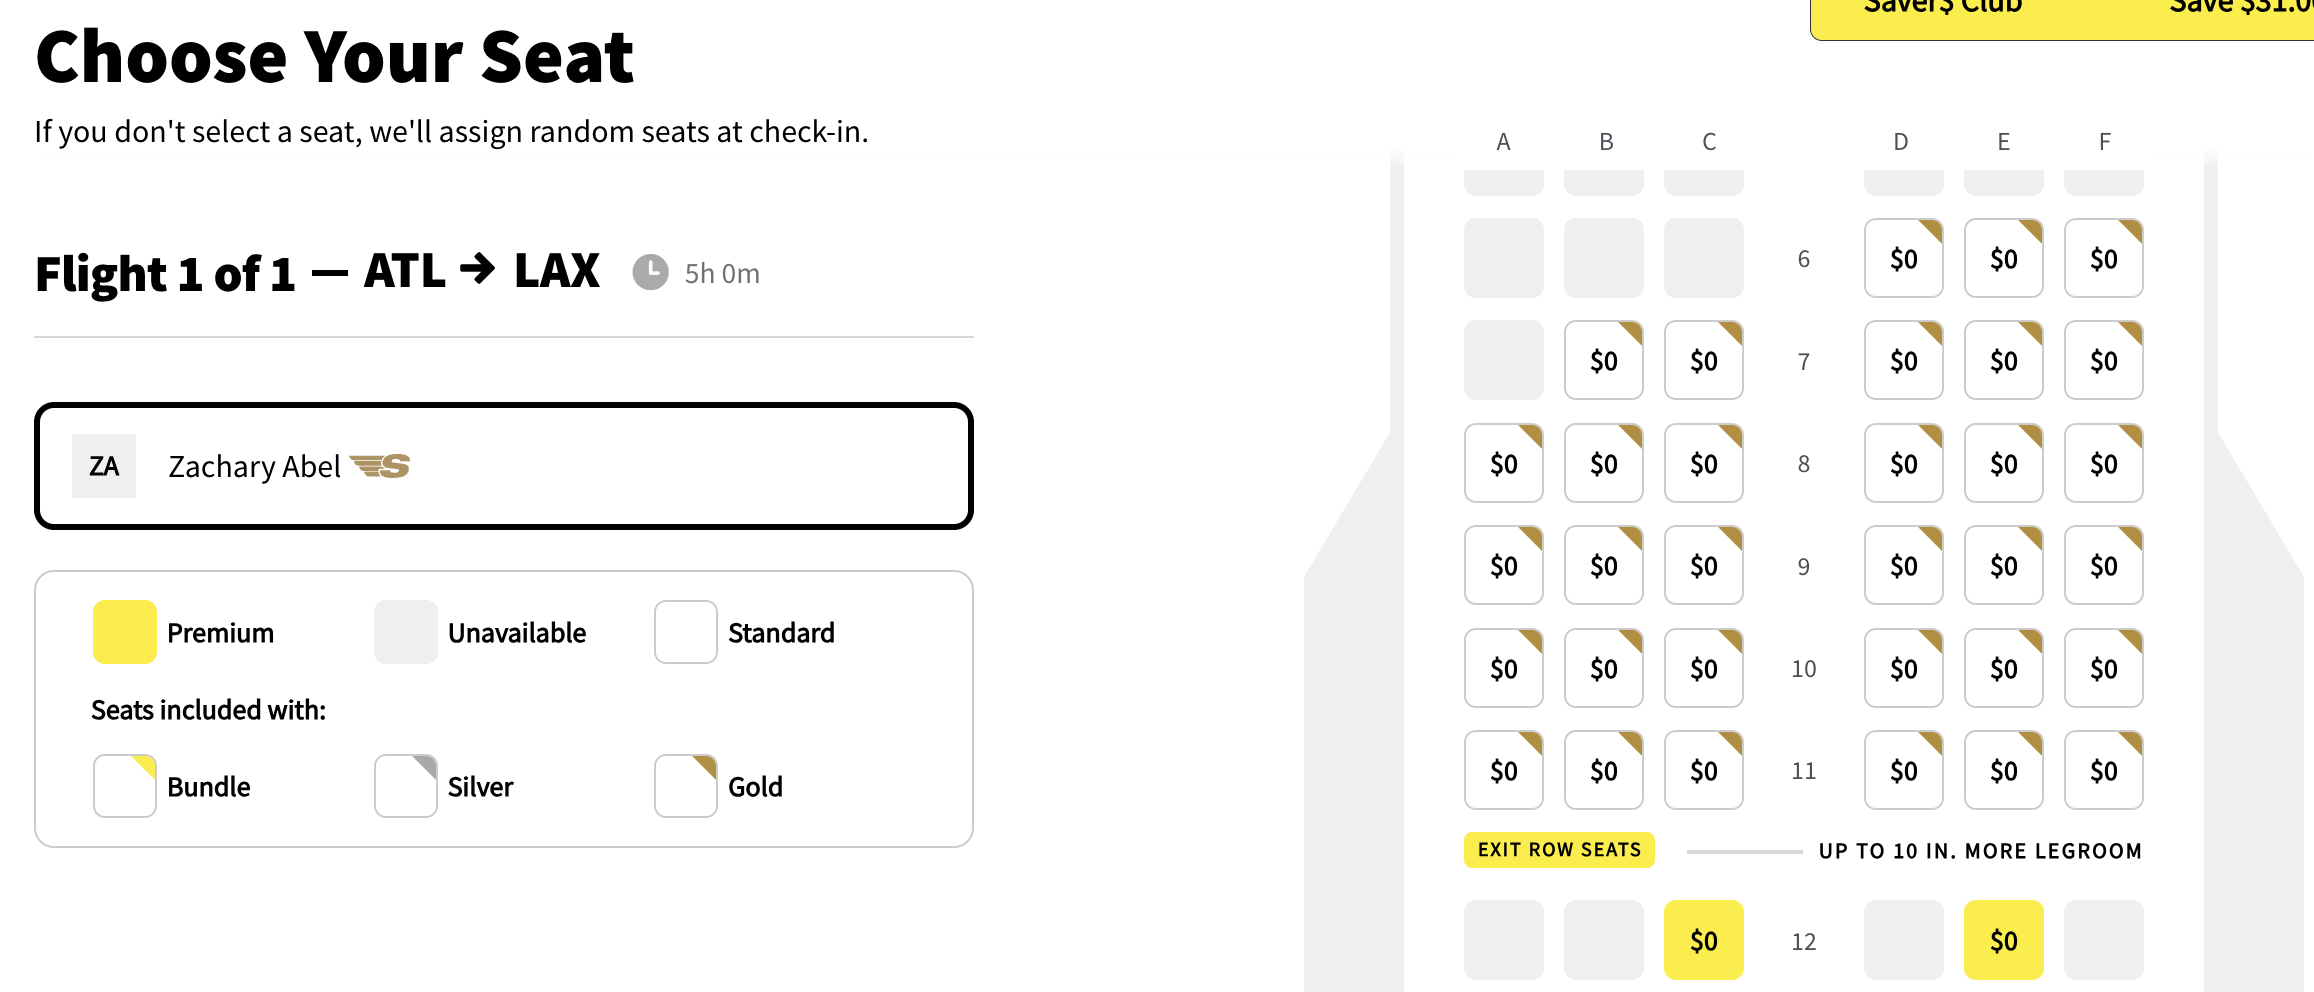Viewport: 2314px width, 992px height.
Task: Select premium exit row seat 12E
Action: click(2002, 939)
